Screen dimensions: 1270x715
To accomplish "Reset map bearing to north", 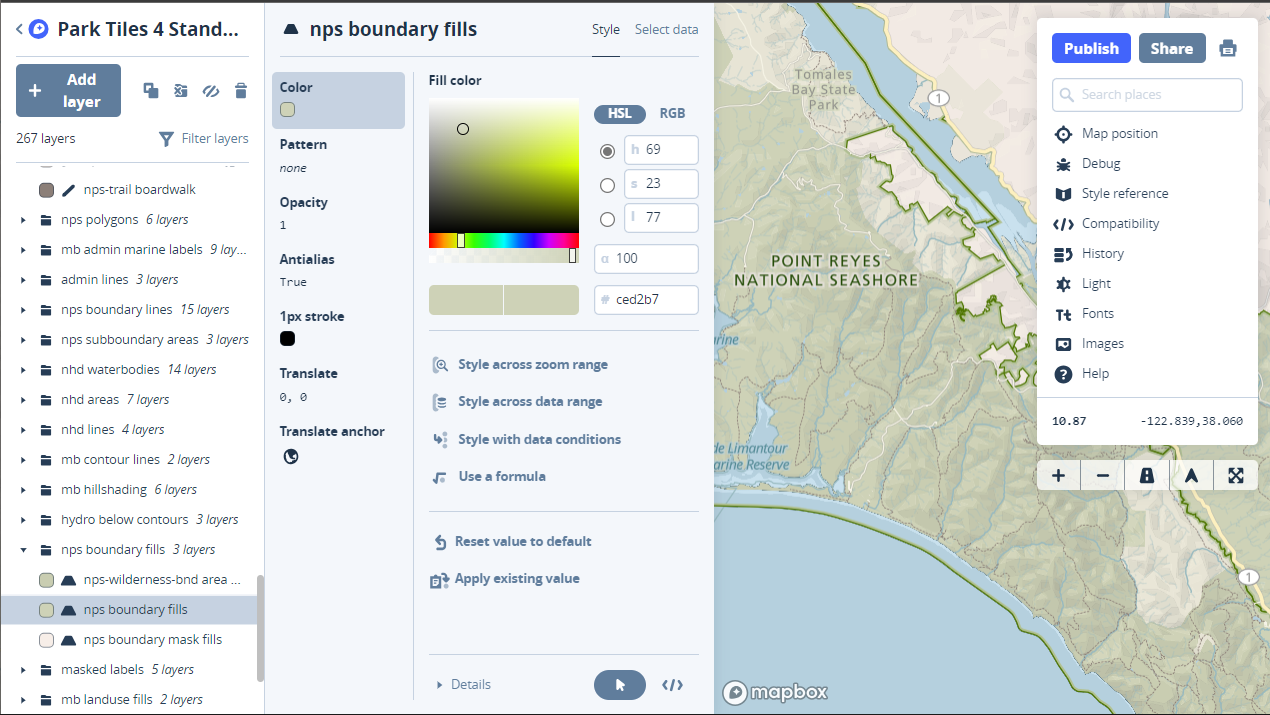I will pos(1191,476).
